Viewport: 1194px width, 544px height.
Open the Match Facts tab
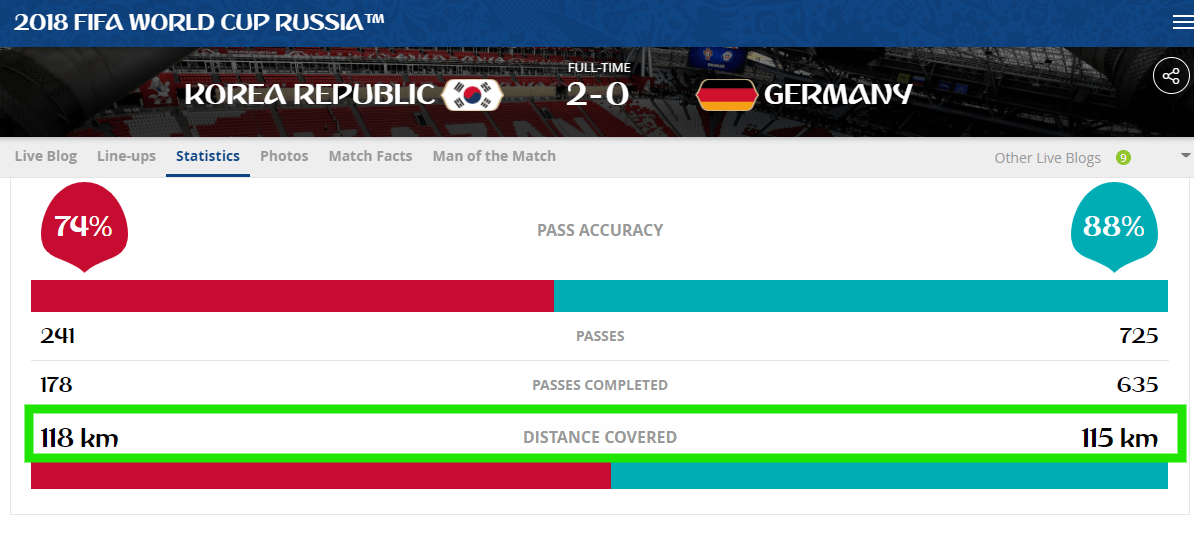point(370,156)
